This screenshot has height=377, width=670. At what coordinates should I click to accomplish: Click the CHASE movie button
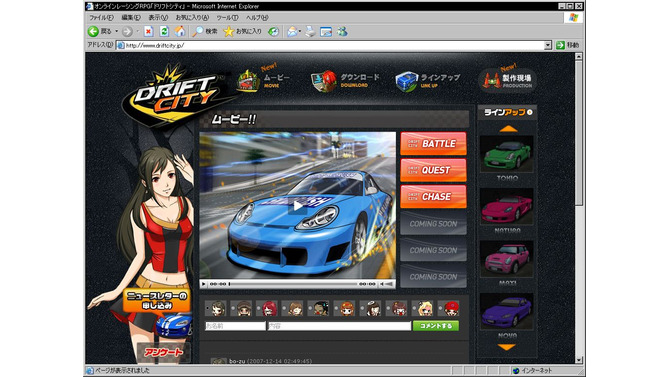(x=433, y=197)
